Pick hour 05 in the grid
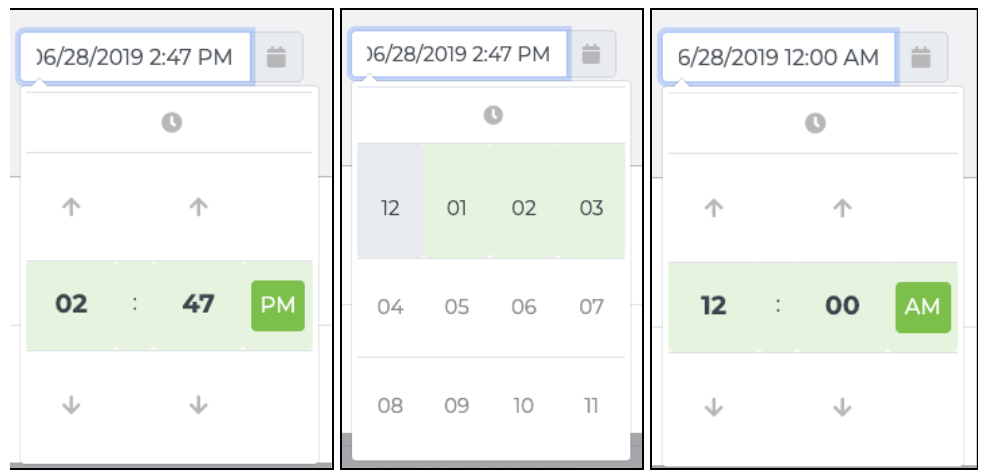 point(457,307)
